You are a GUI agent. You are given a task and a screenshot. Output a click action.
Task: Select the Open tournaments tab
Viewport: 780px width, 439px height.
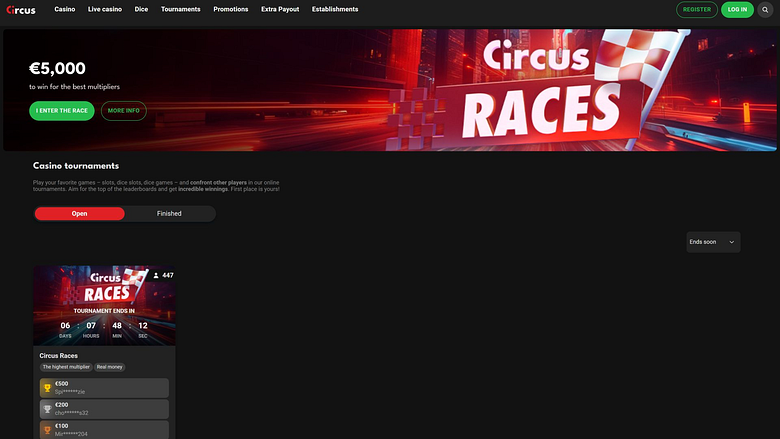click(x=80, y=214)
